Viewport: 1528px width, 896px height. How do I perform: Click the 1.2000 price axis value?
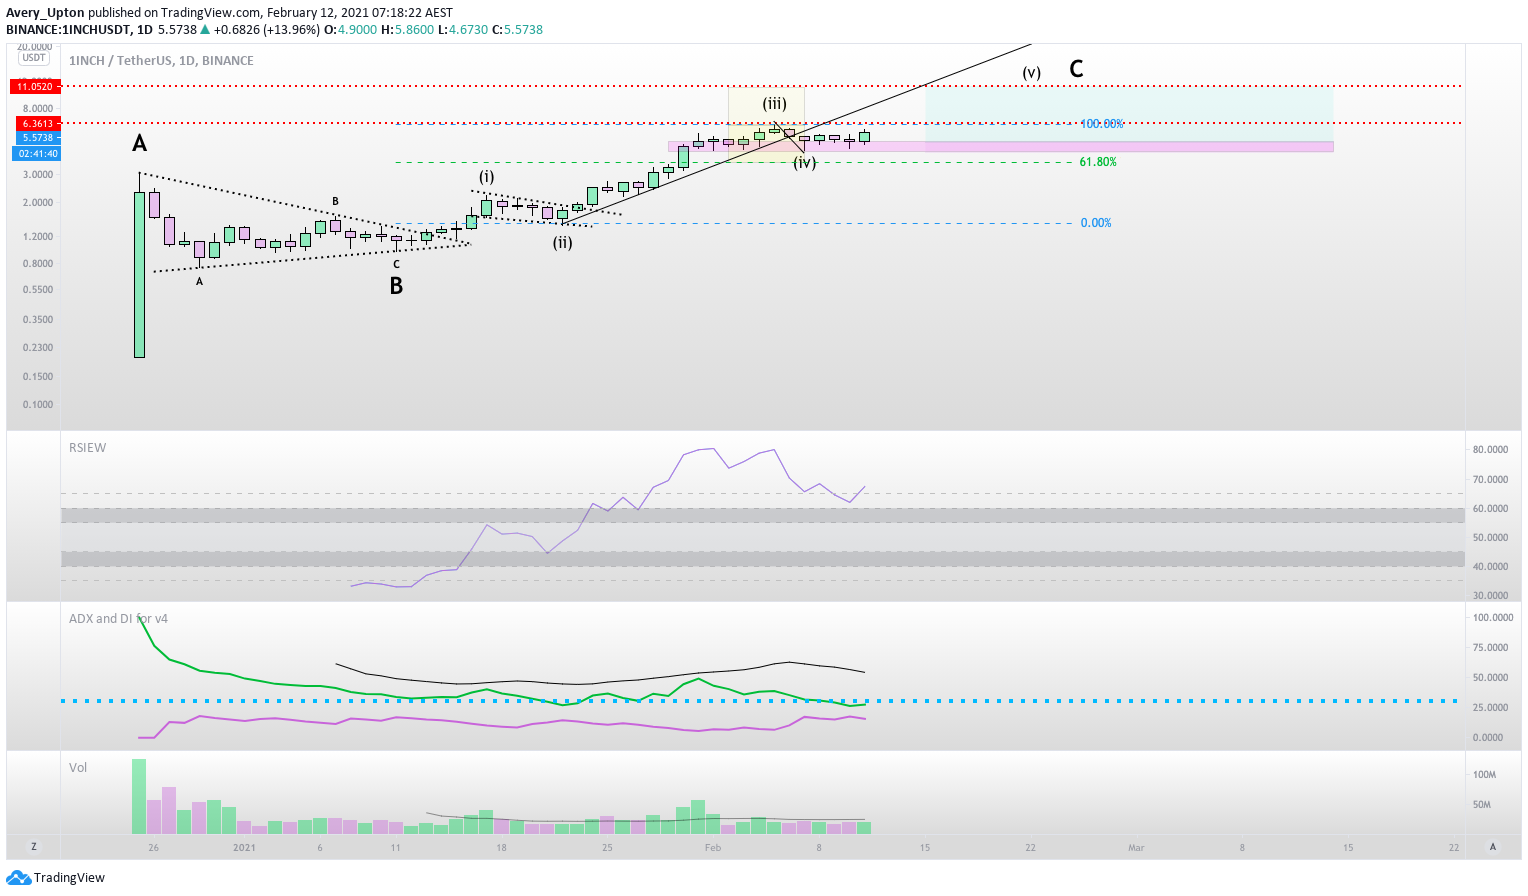[38, 237]
